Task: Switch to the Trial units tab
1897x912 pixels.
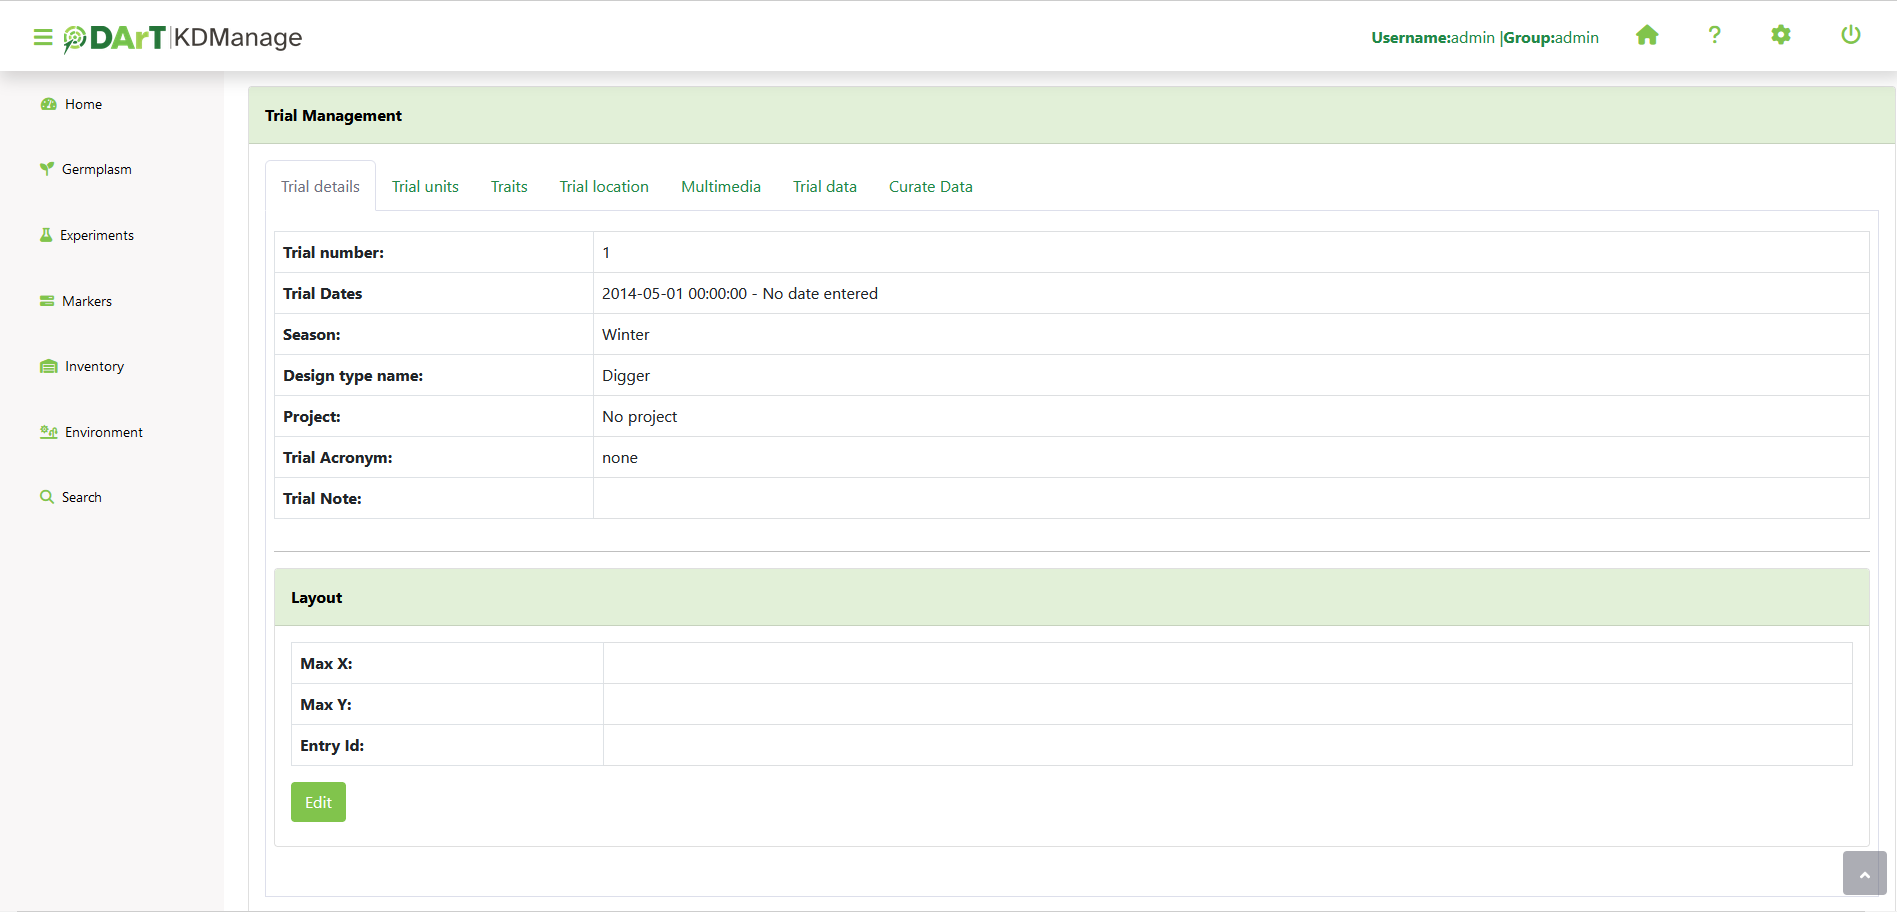Action: pos(425,187)
